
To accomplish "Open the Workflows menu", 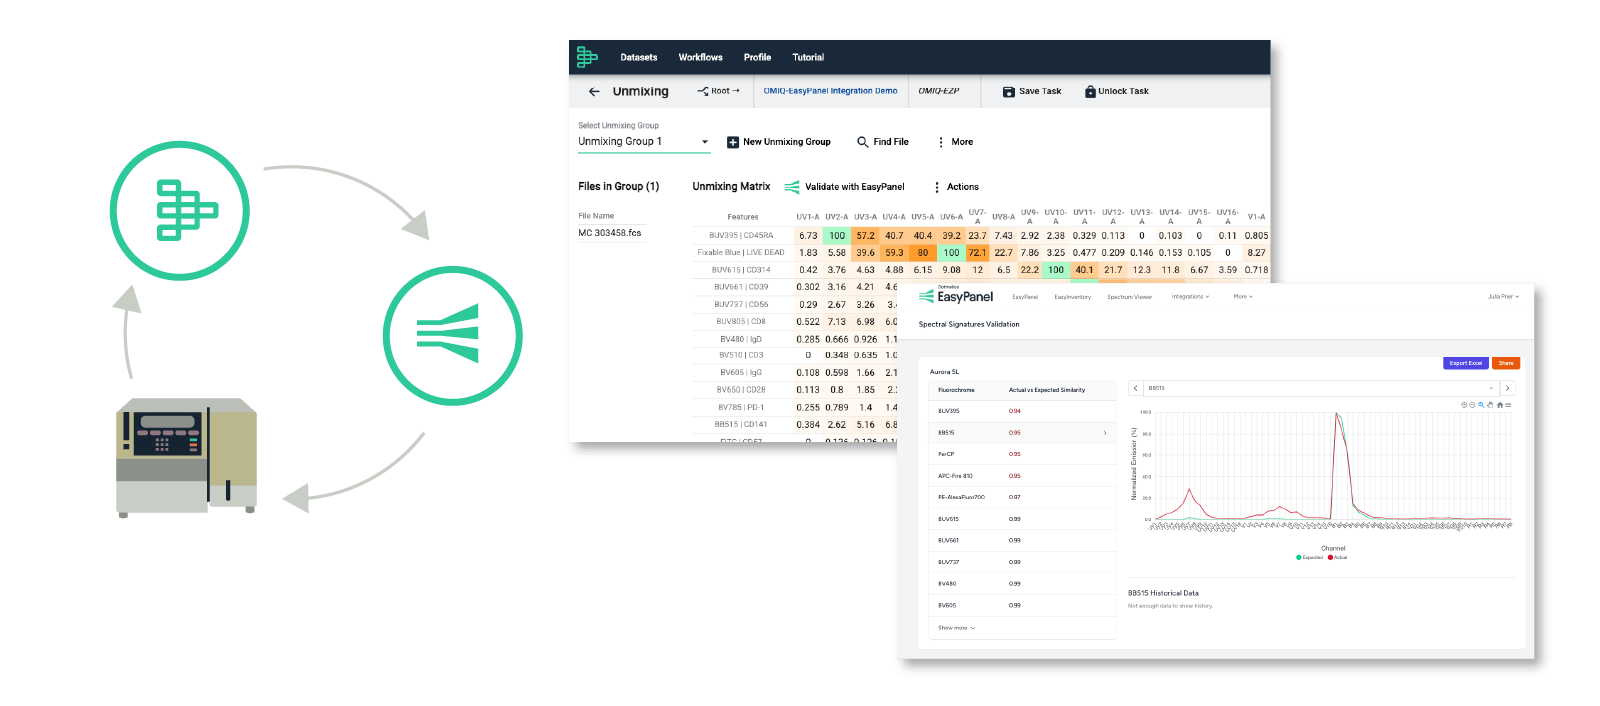I will pyautogui.click(x=700, y=57).
